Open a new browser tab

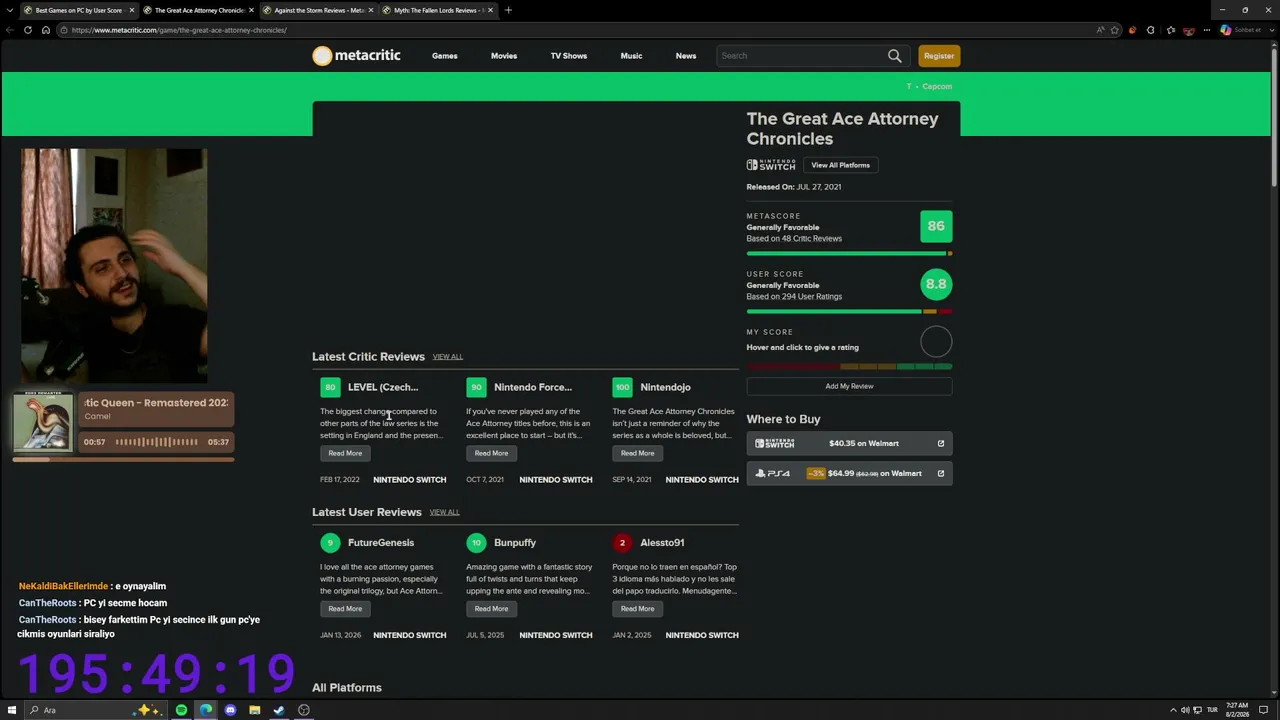point(508,10)
